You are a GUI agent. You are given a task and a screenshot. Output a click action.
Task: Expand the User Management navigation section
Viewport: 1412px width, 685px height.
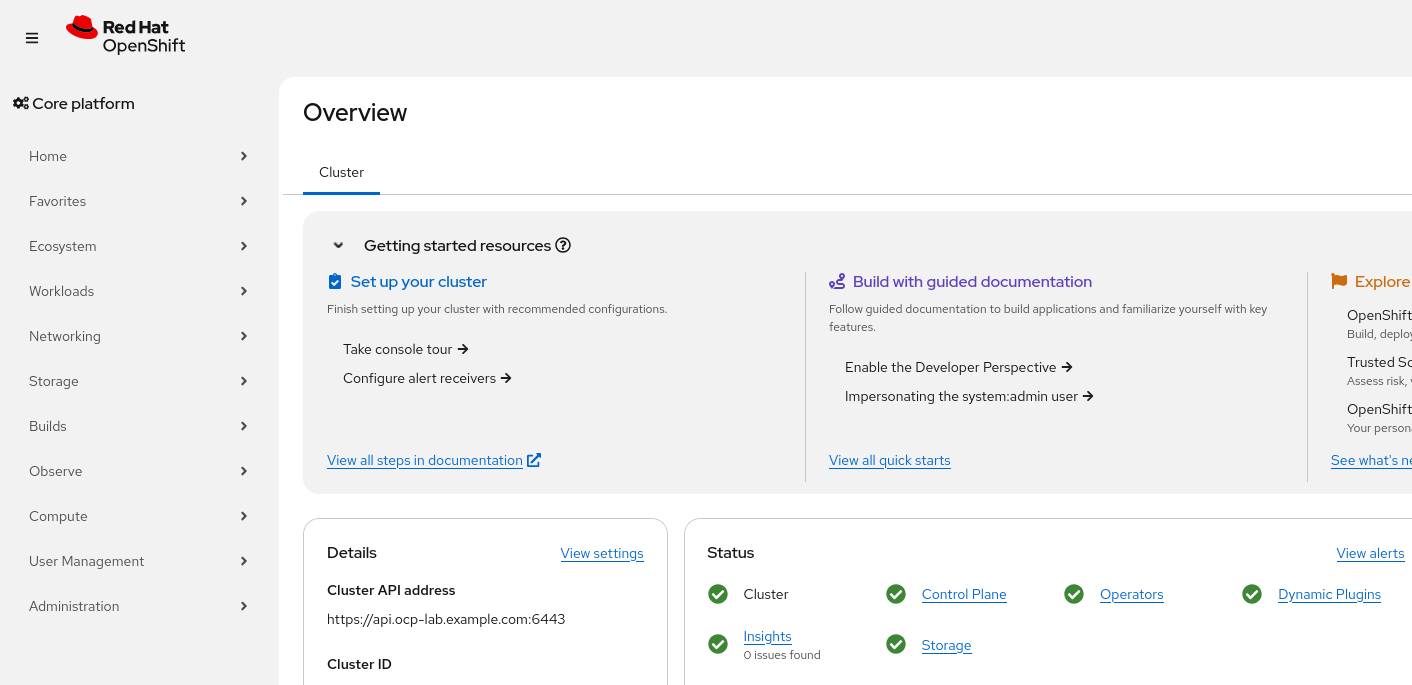(x=139, y=561)
